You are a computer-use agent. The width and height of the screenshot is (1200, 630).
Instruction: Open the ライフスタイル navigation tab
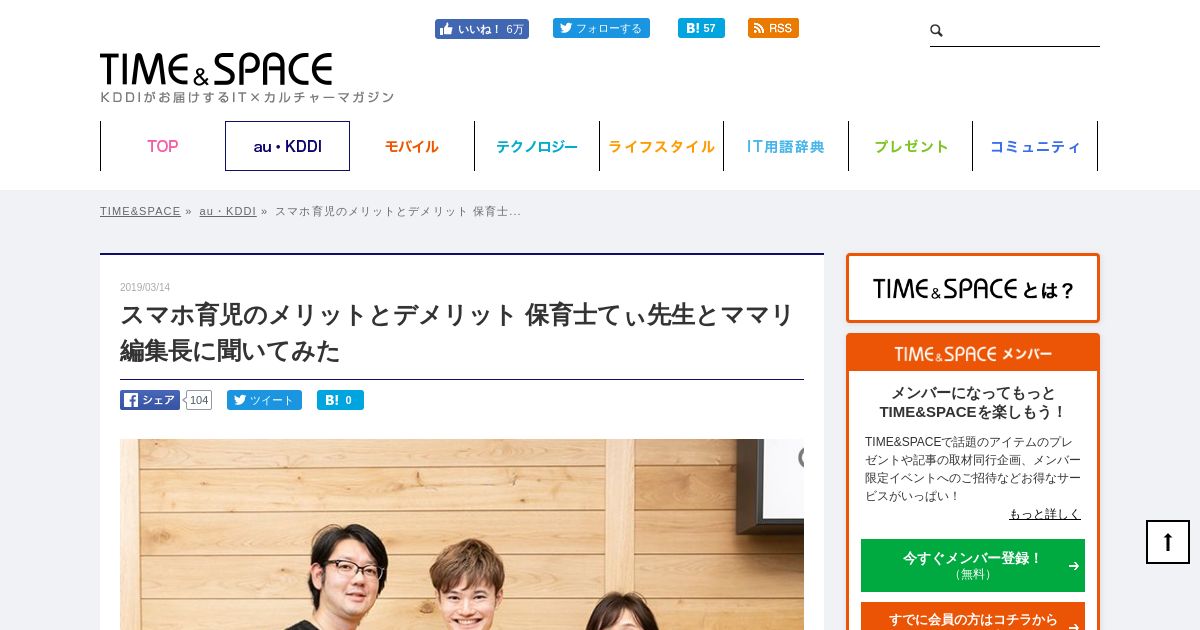(x=661, y=146)
